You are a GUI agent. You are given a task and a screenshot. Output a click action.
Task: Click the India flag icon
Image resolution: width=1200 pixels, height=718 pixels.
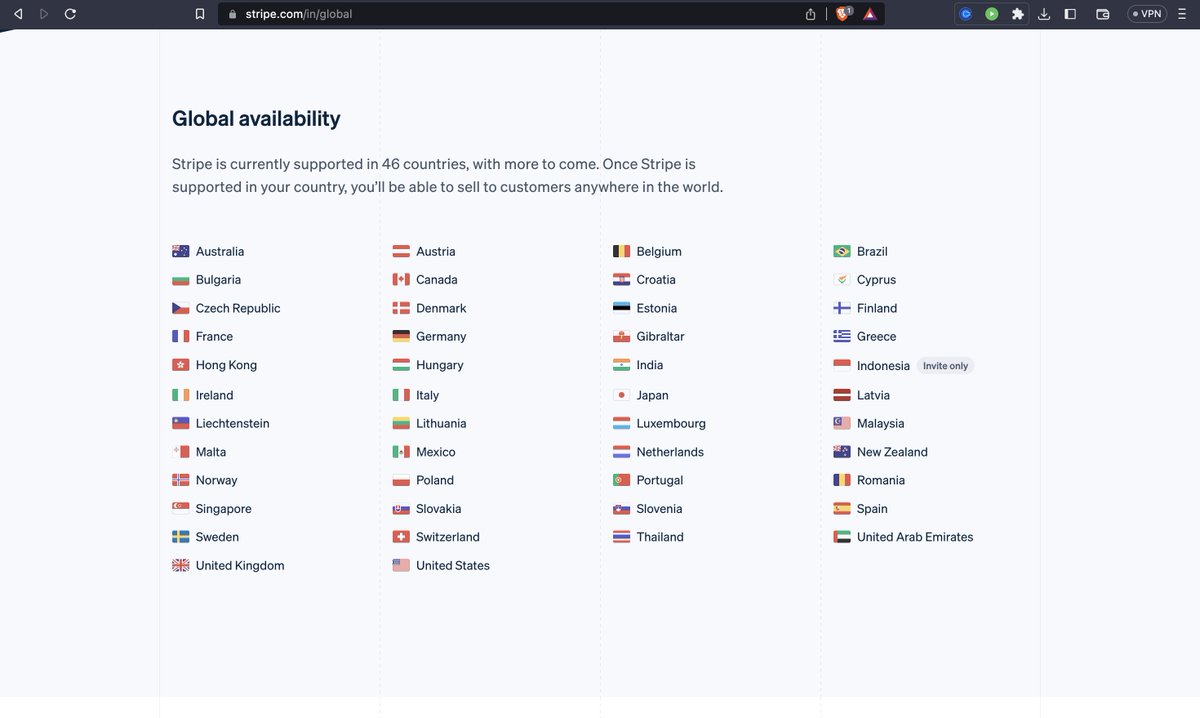pos(622,365)
